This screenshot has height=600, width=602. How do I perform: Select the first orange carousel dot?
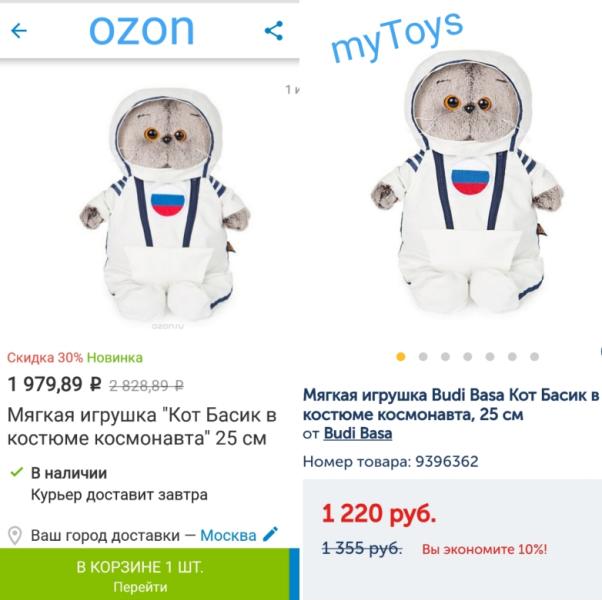(x=400, y=357)
